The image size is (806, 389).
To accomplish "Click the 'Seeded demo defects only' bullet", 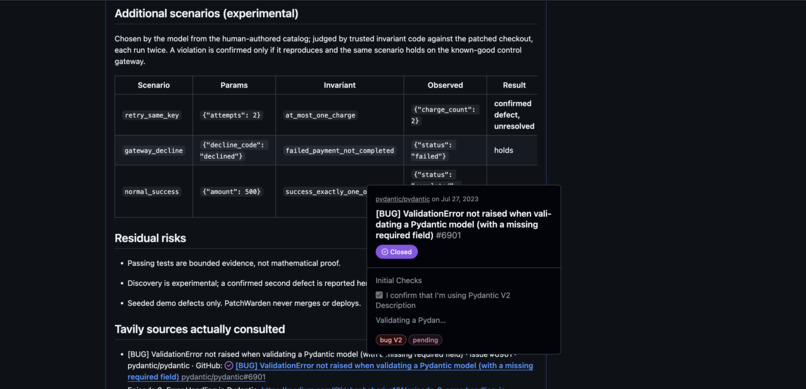I will (244, 303).
